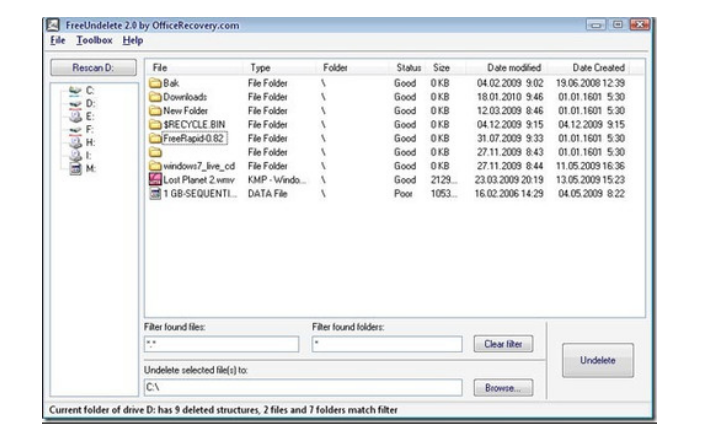Click the KMP - Windo... type cell

(277, 180)
